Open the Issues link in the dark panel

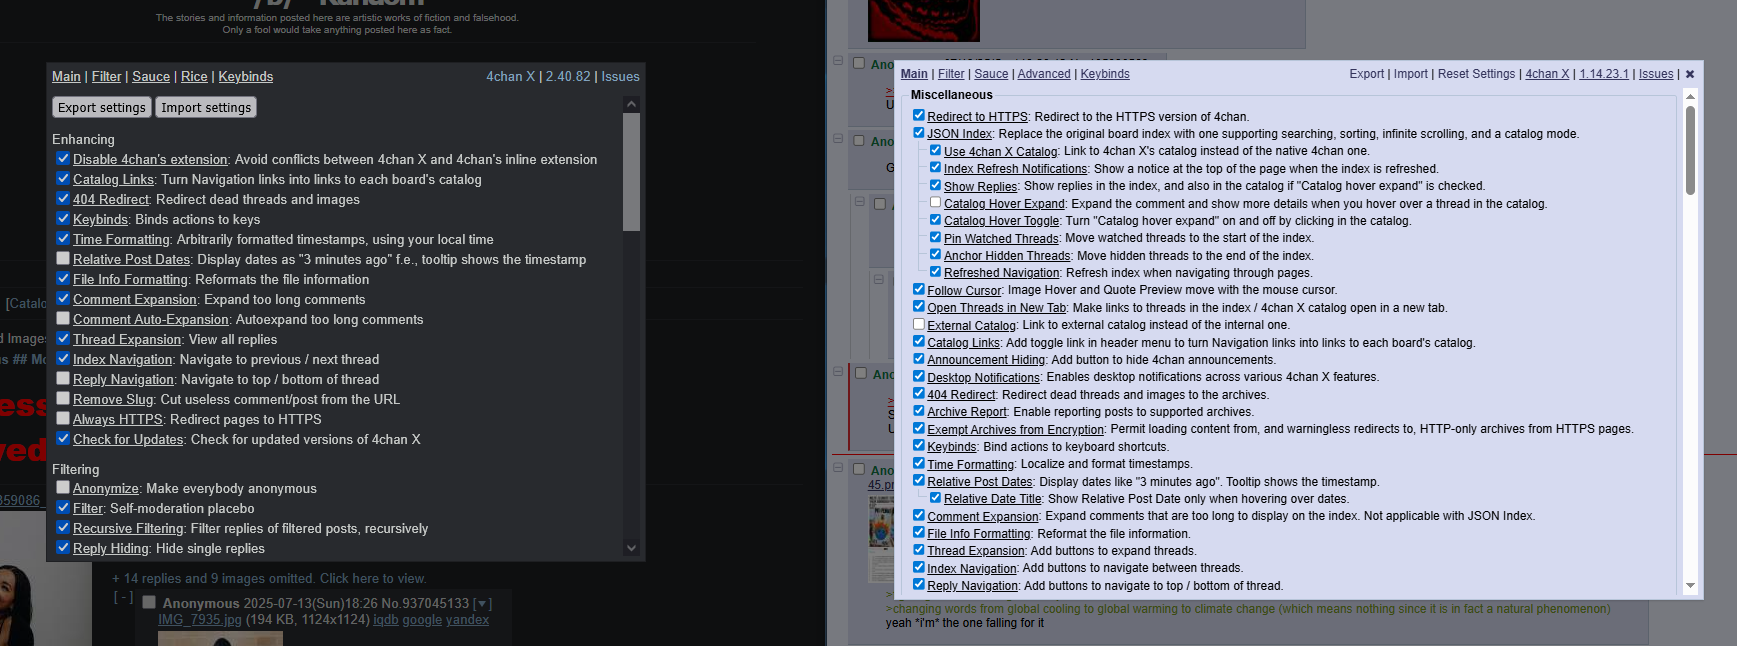coord(620,76)
